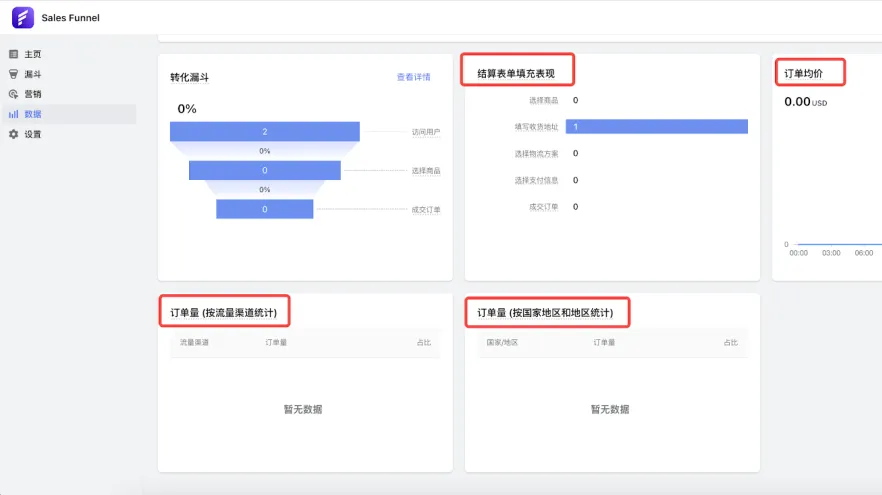
Task: Click 暂无数据 in the country table
Action: tap(610, 410)
